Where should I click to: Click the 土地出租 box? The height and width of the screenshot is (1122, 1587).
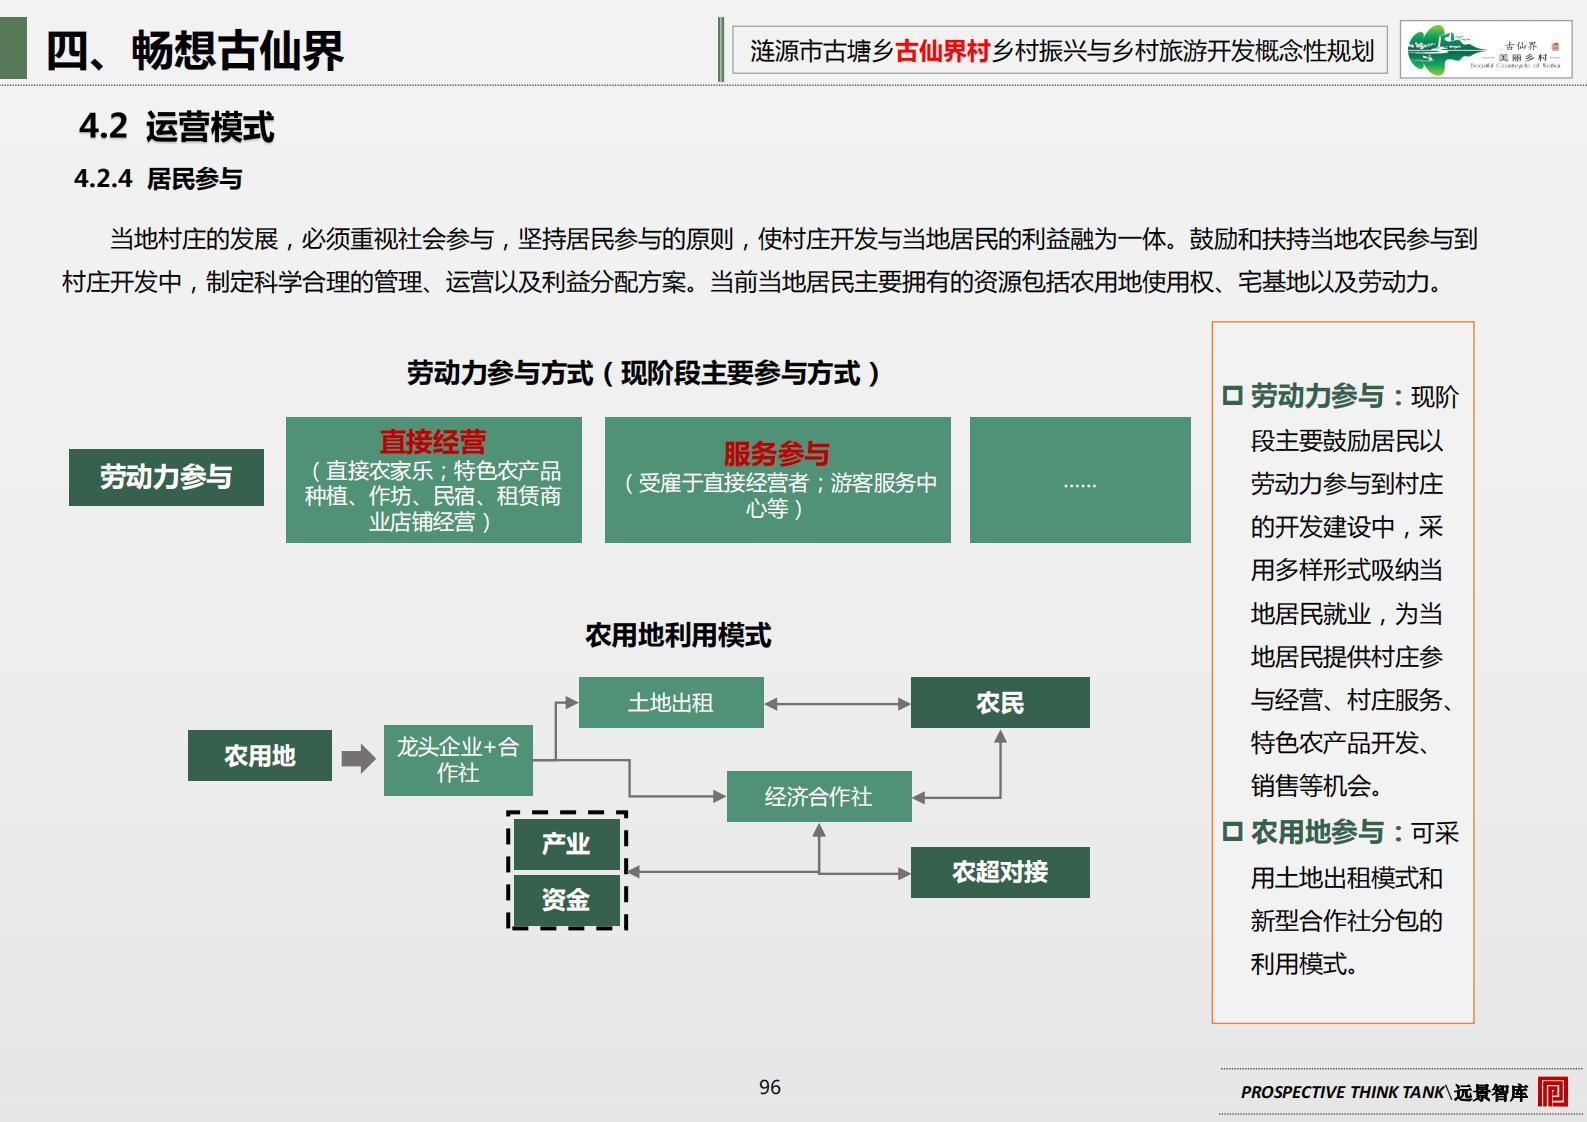671,703
